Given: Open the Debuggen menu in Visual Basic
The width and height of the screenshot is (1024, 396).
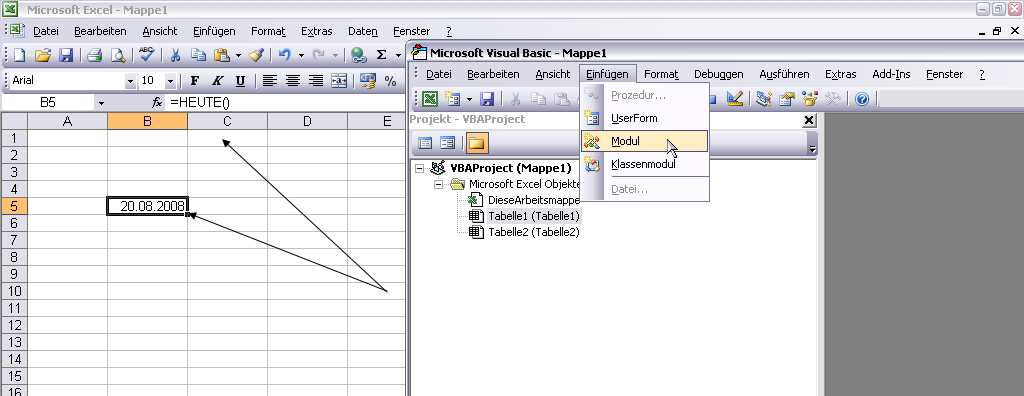Looking at the screenshot, I should tap(718, 74).
